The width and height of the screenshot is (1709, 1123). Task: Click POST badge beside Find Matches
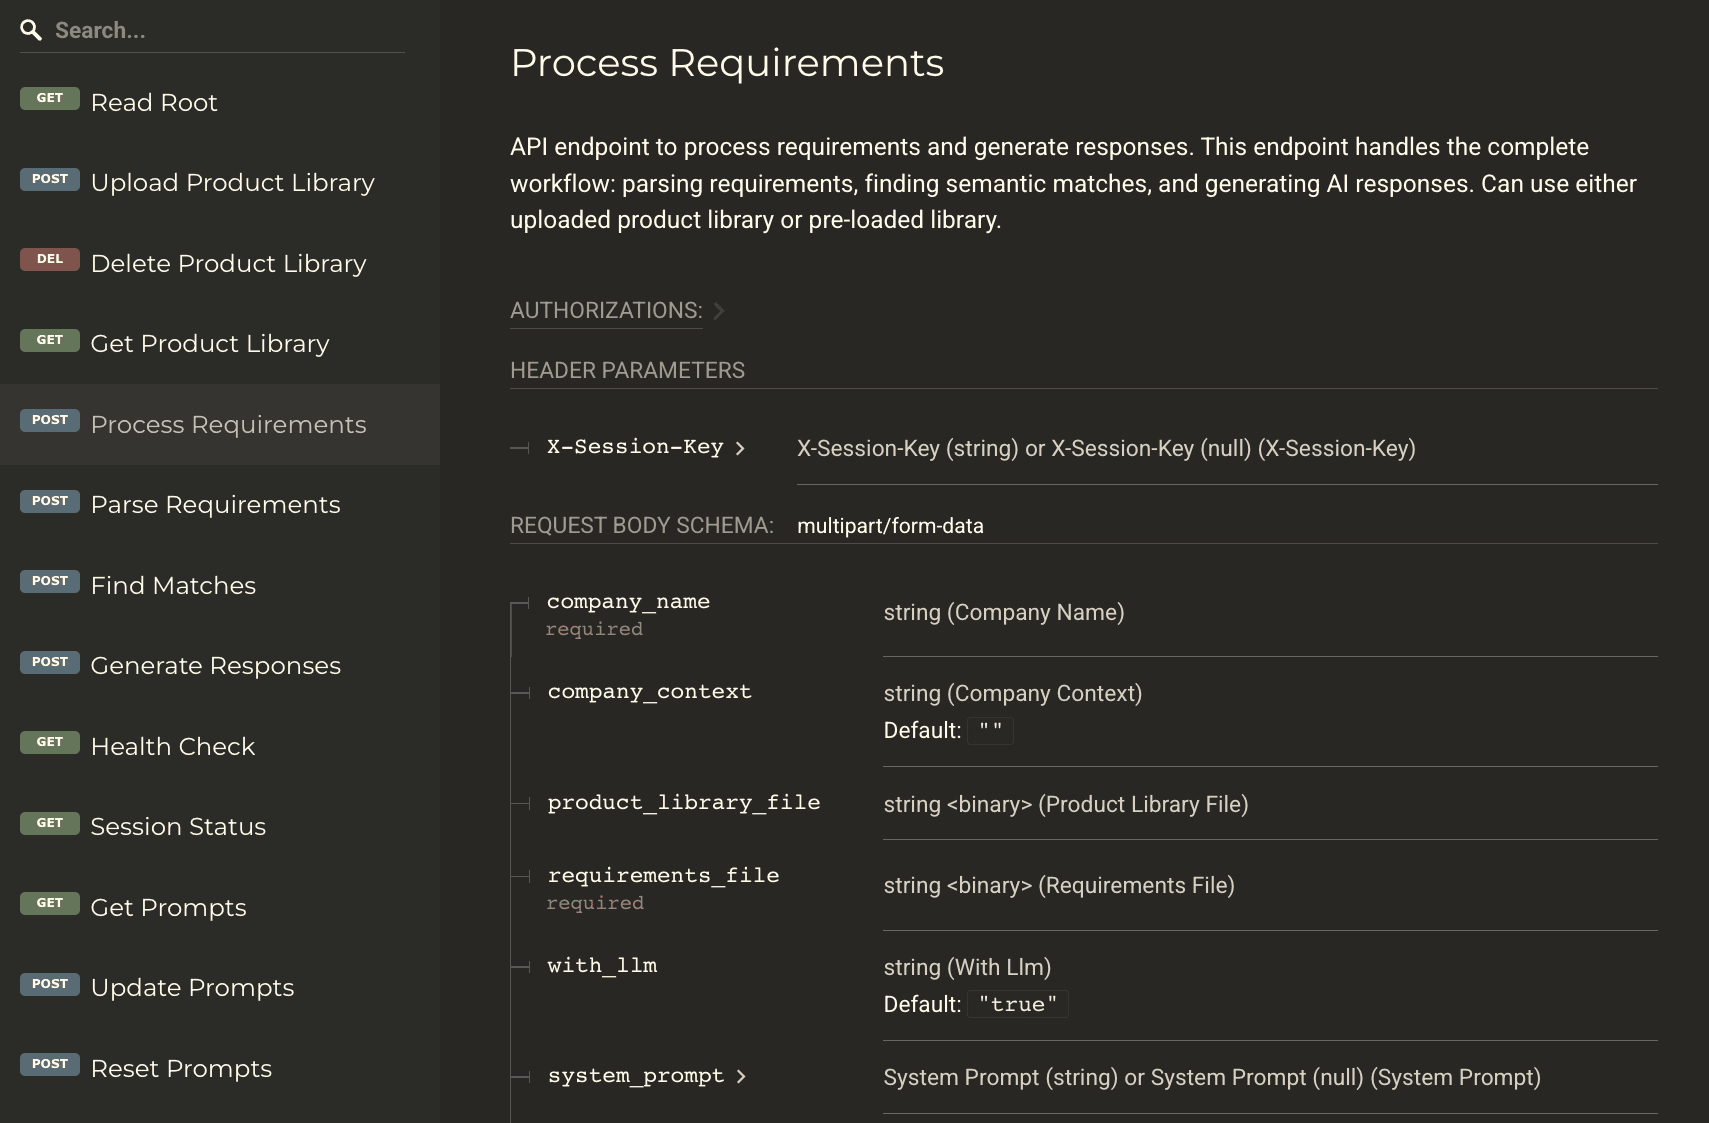pos(50,581)
